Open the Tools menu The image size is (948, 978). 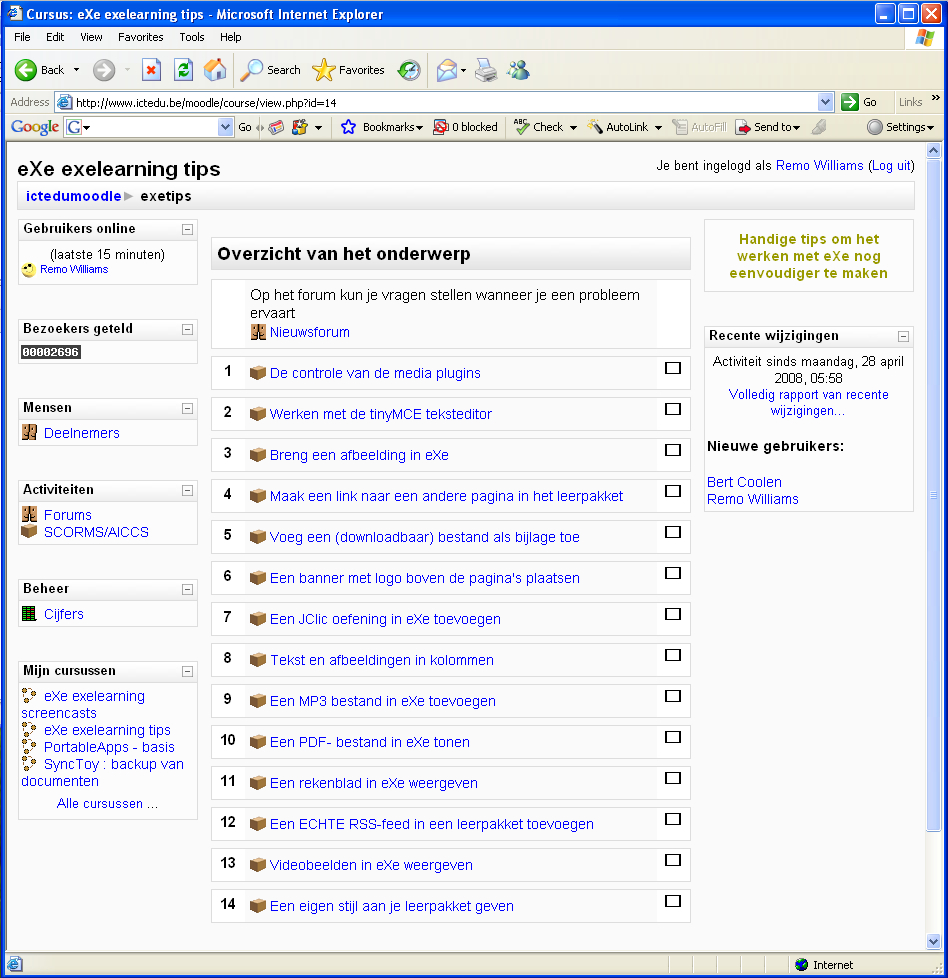click(x=191, y=37)
